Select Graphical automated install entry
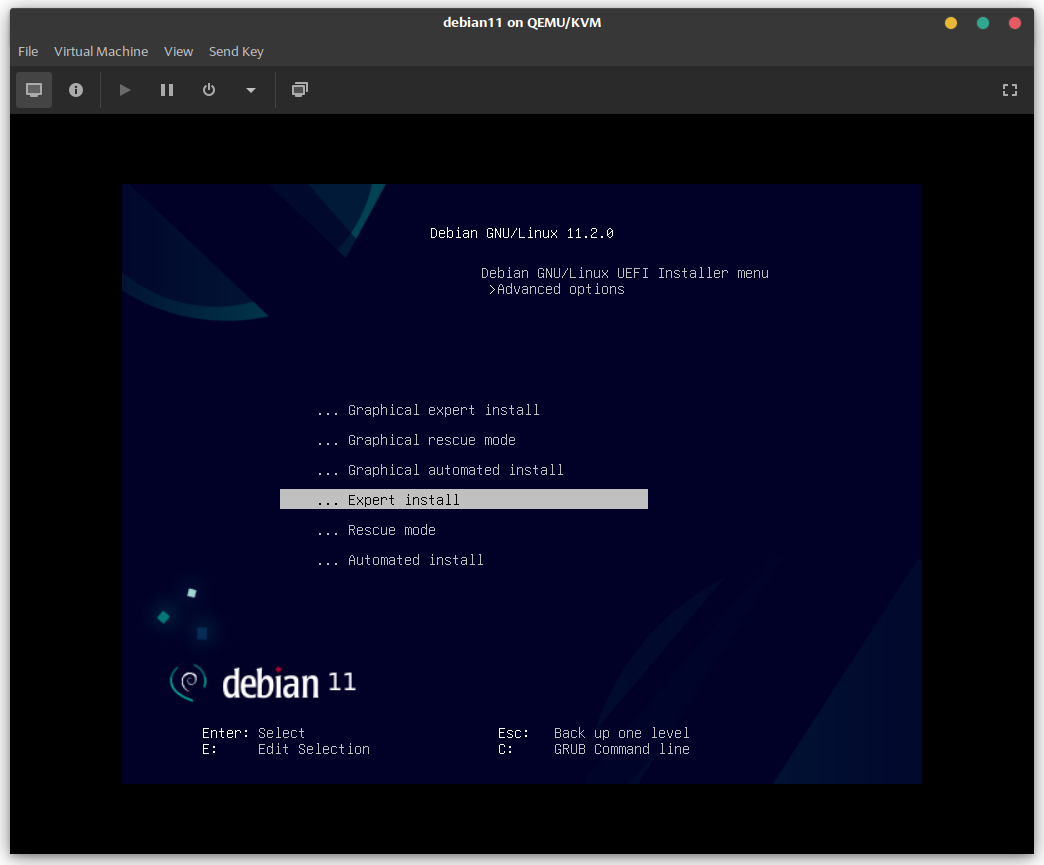The width and height of the screenshot is (1044, 865). pyautogui.click(x=455, y=470)
